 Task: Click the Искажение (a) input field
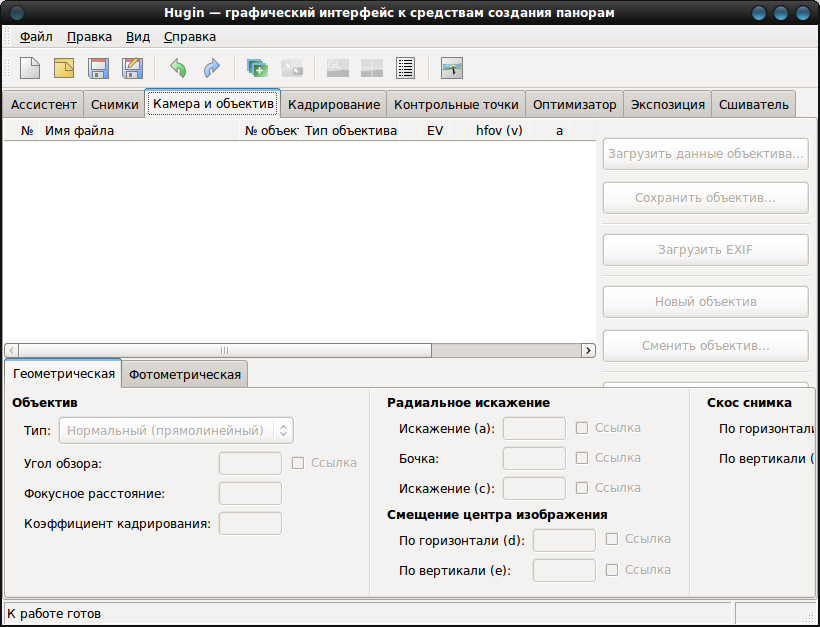coord(534,428)
